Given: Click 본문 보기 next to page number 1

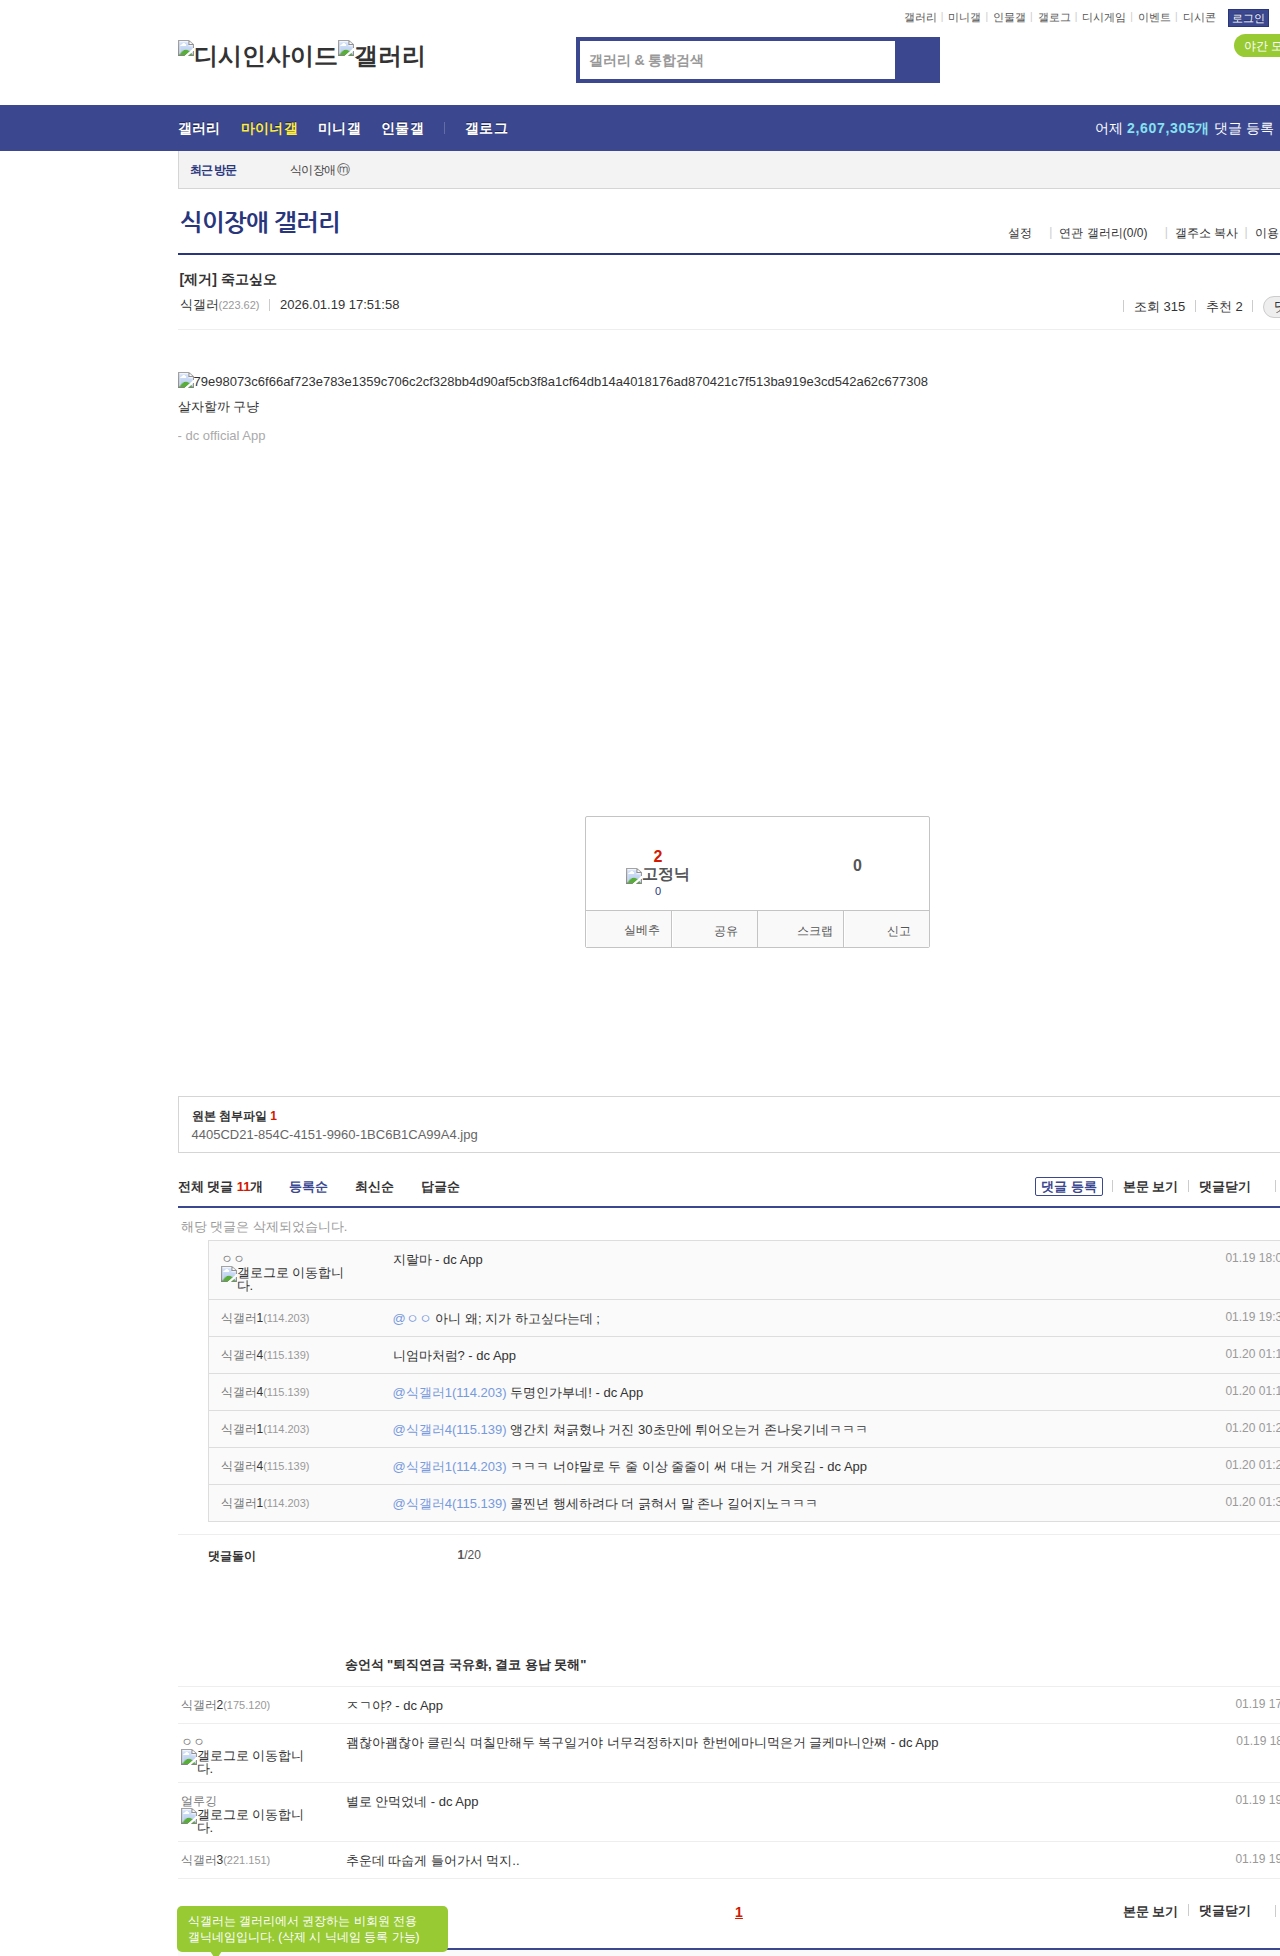Looking at the screenshot, I should [1150, 1911].
